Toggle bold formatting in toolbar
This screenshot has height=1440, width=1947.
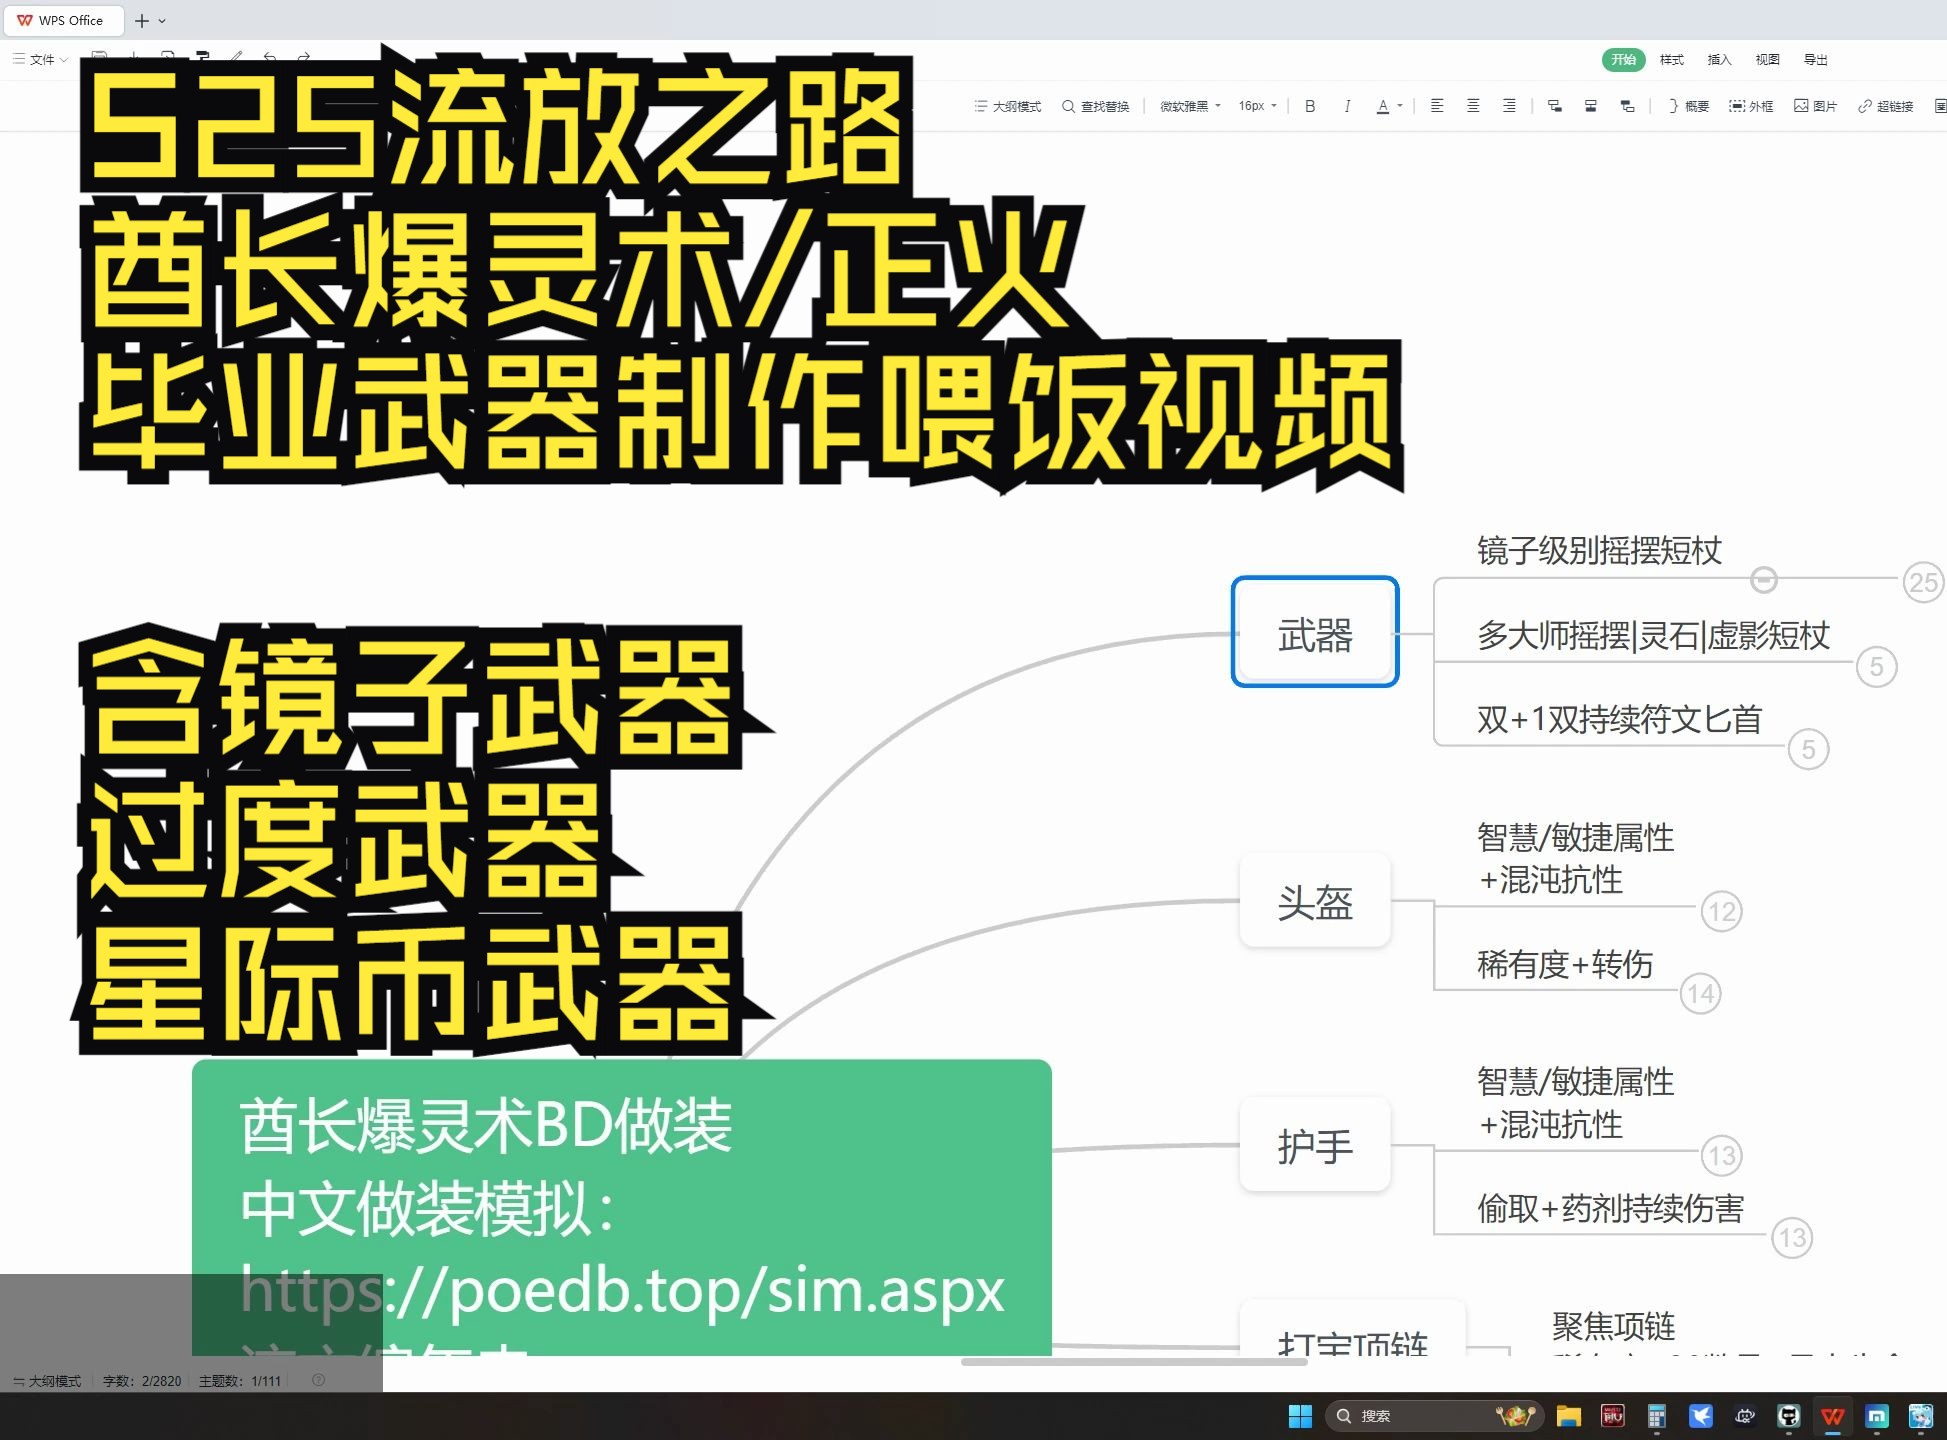tap(1310, 106)
